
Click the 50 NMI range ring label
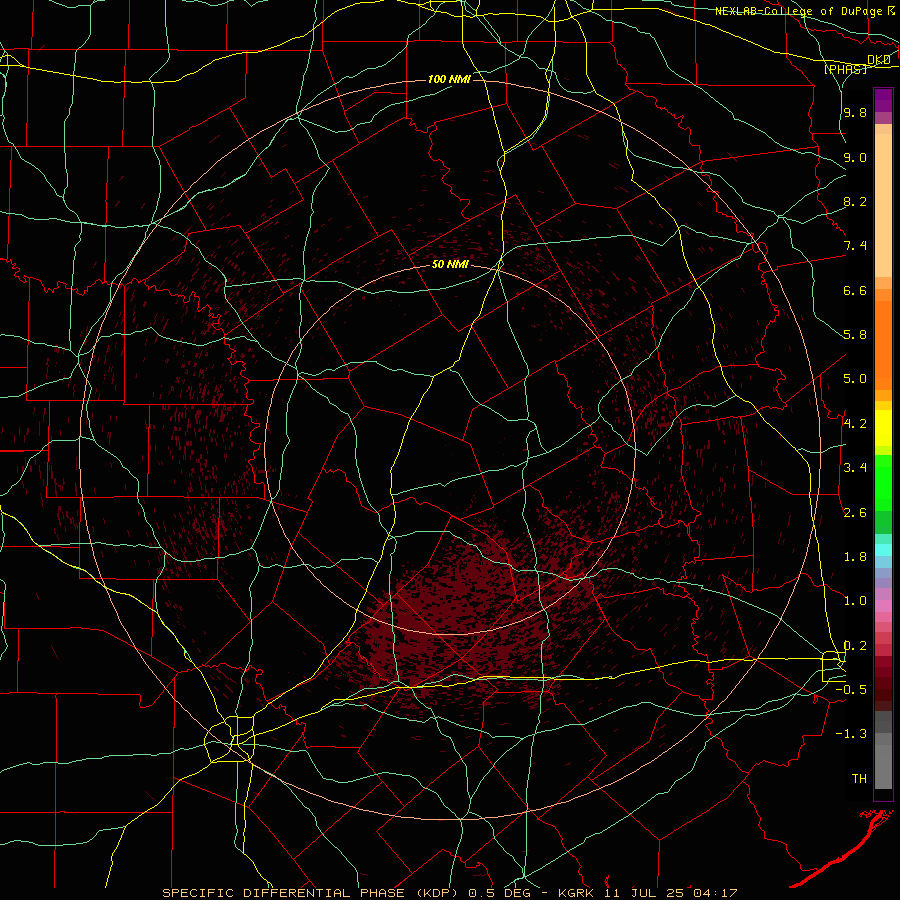451,265
